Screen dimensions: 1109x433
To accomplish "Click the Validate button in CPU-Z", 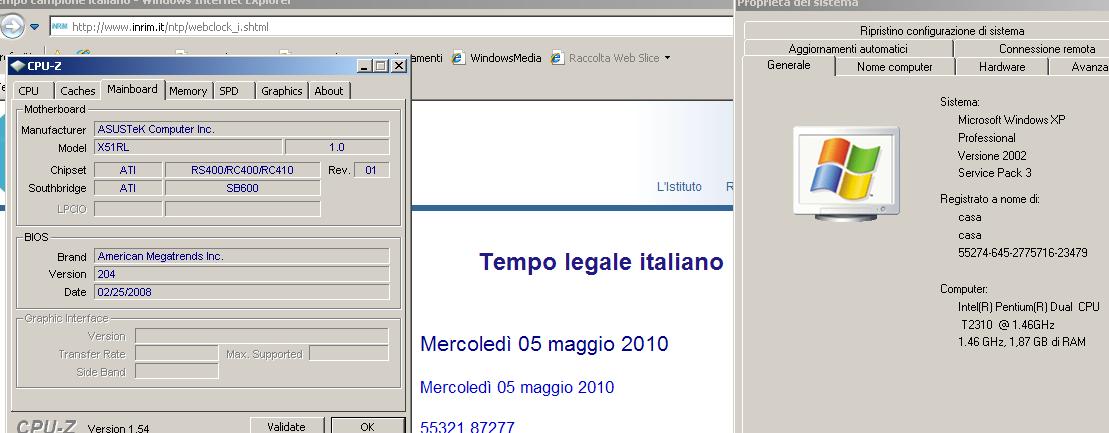I will (x=287, y=426).
